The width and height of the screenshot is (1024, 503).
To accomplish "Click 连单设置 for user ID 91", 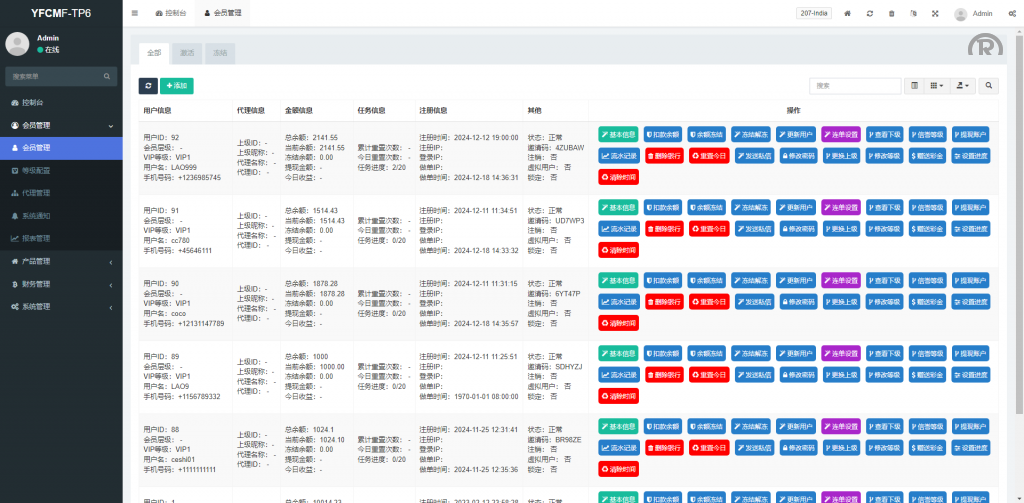I will pyautogui.click(x=839, y=207).
